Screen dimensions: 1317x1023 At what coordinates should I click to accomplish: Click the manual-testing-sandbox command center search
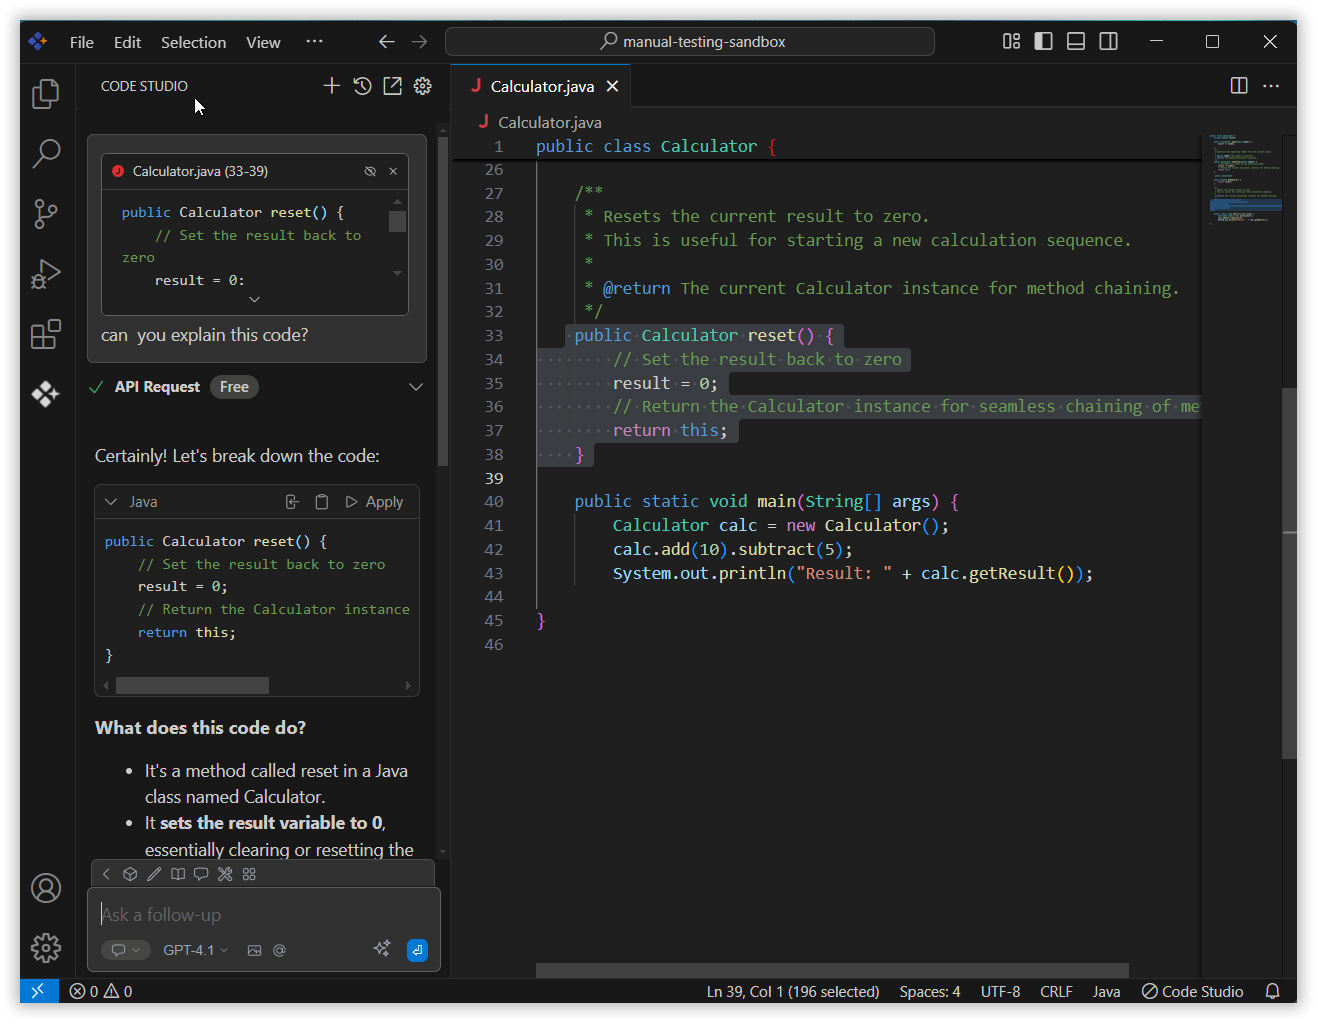click(x=690, y=41)
